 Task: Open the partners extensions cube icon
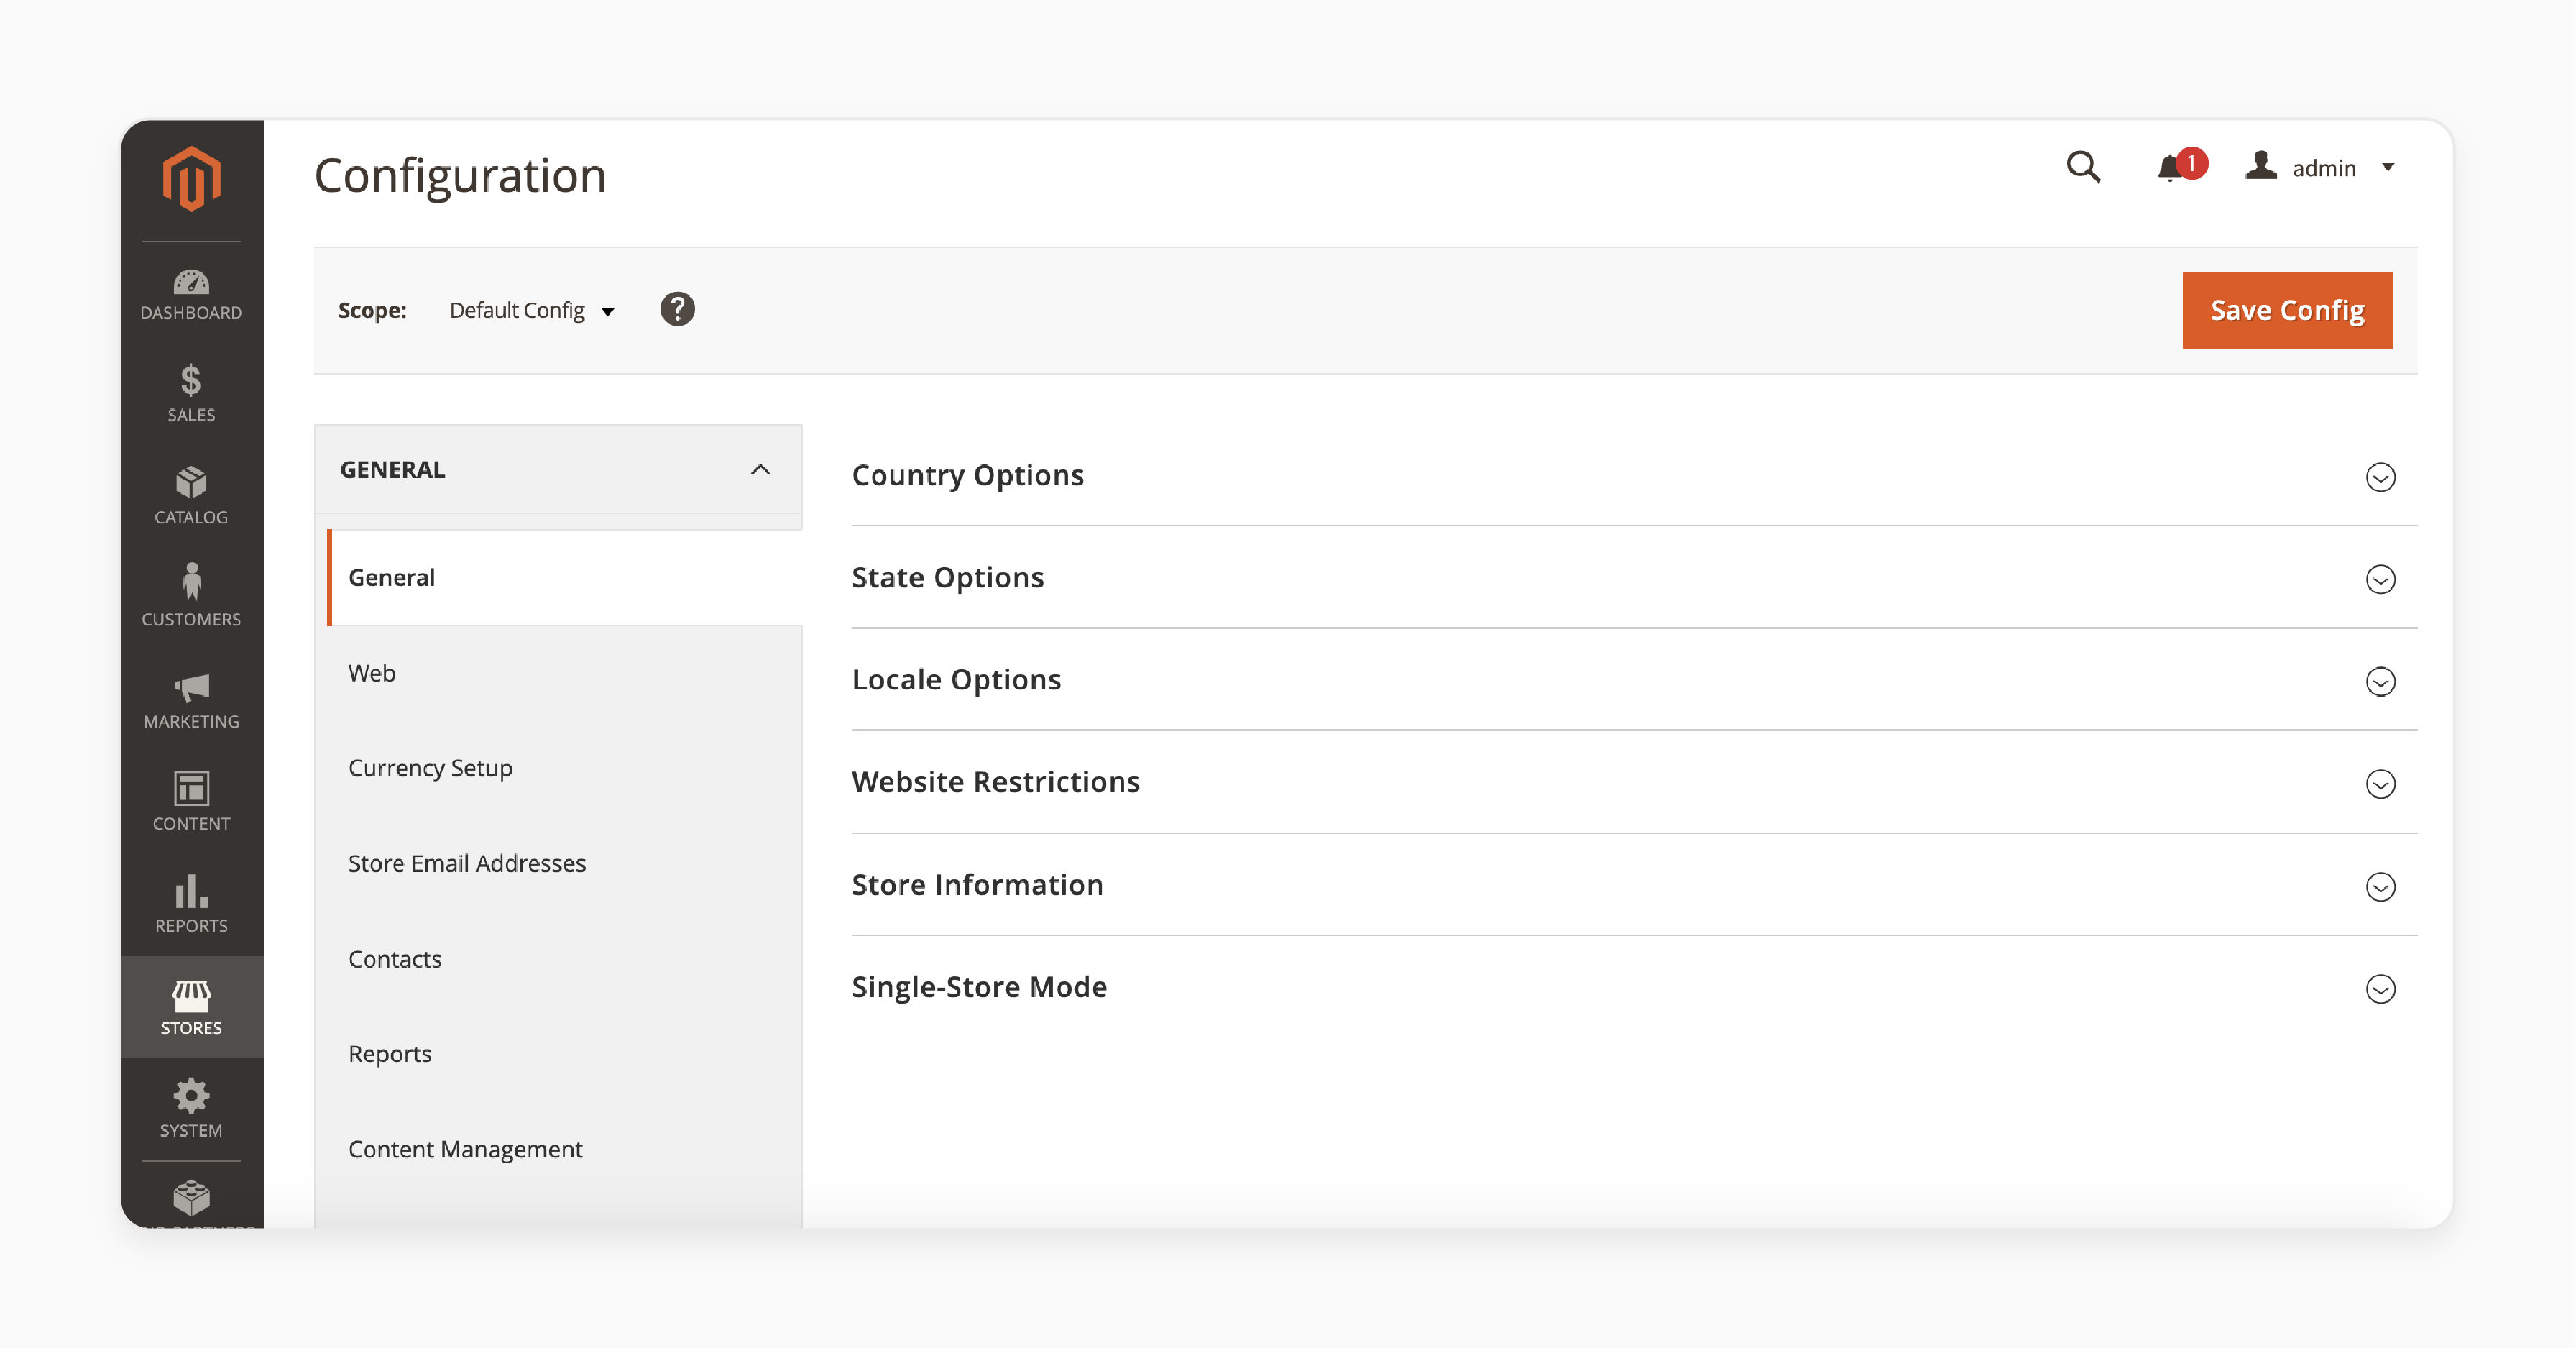[x=191, y=1198]
